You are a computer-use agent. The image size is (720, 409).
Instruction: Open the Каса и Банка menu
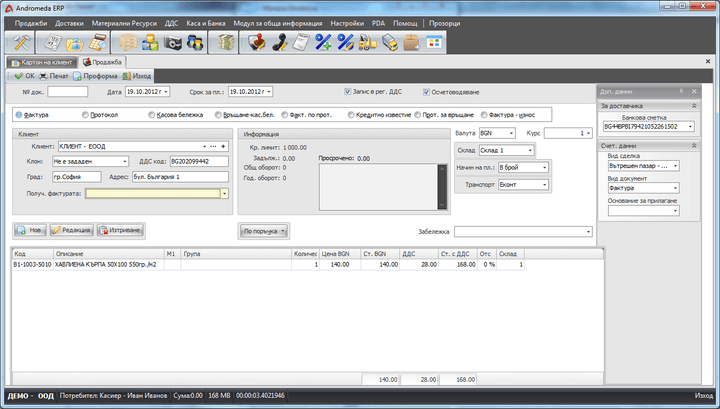point(206,23)
